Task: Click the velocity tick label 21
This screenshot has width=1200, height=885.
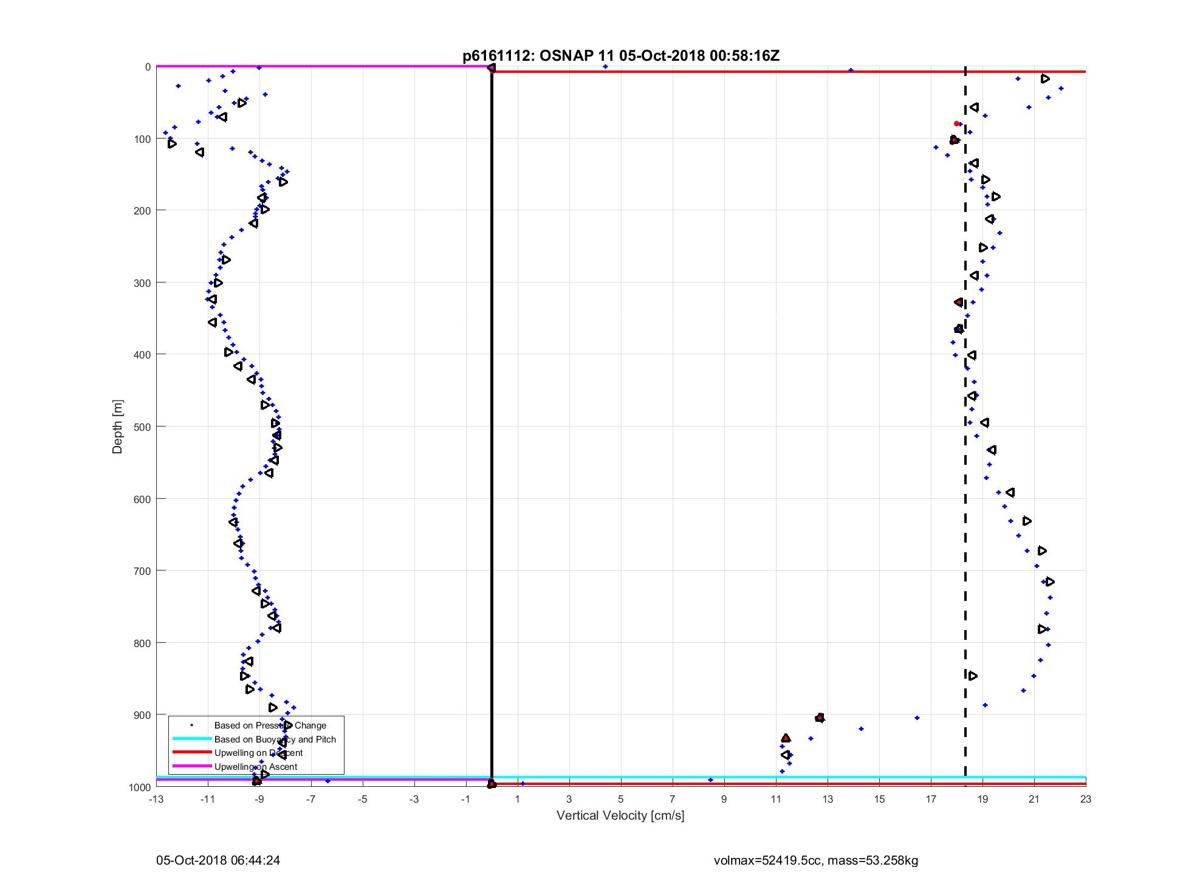Action: coord(1034,800)
